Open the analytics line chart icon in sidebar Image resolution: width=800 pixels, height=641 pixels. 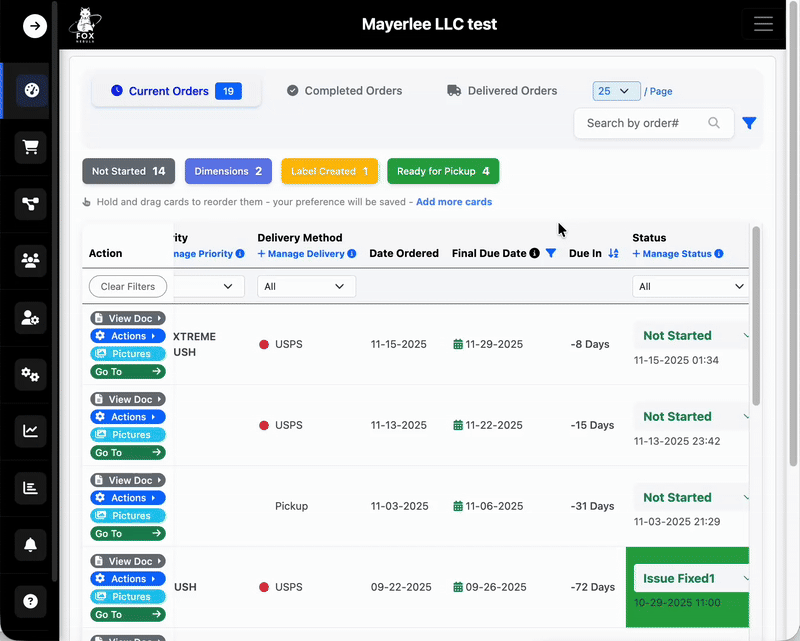30,431
